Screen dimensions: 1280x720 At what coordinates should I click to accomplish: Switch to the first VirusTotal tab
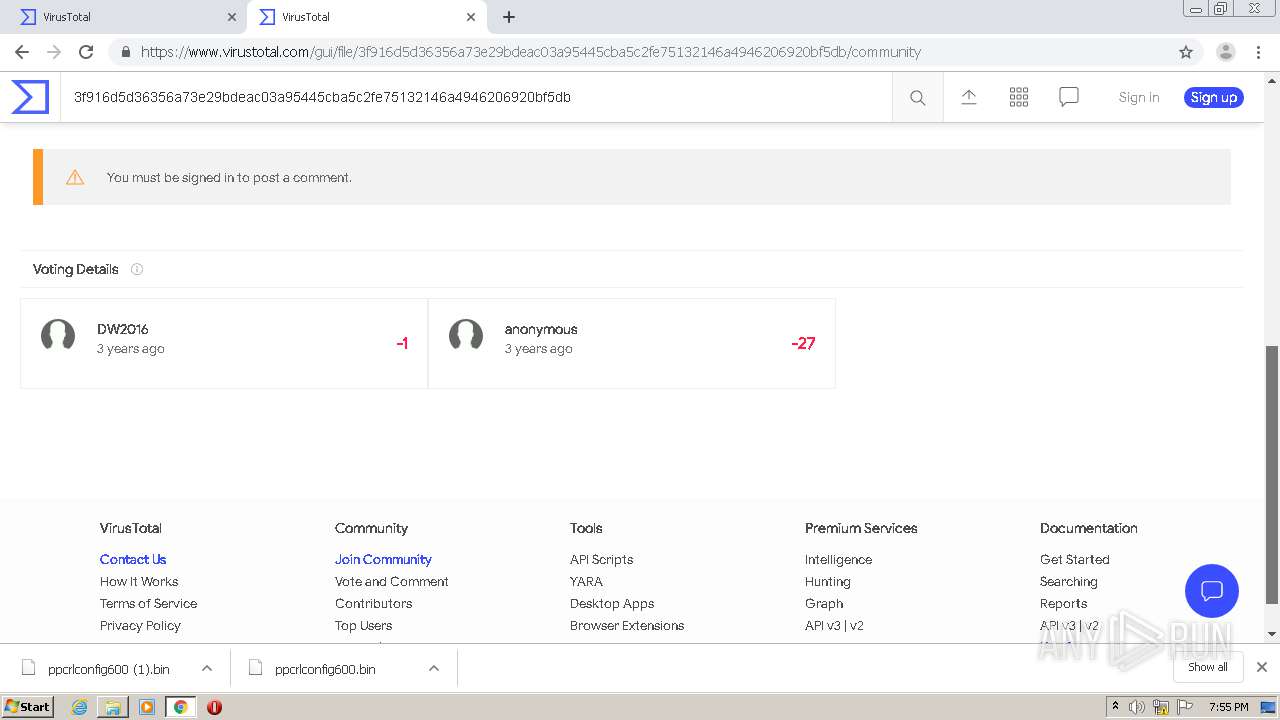123,17
